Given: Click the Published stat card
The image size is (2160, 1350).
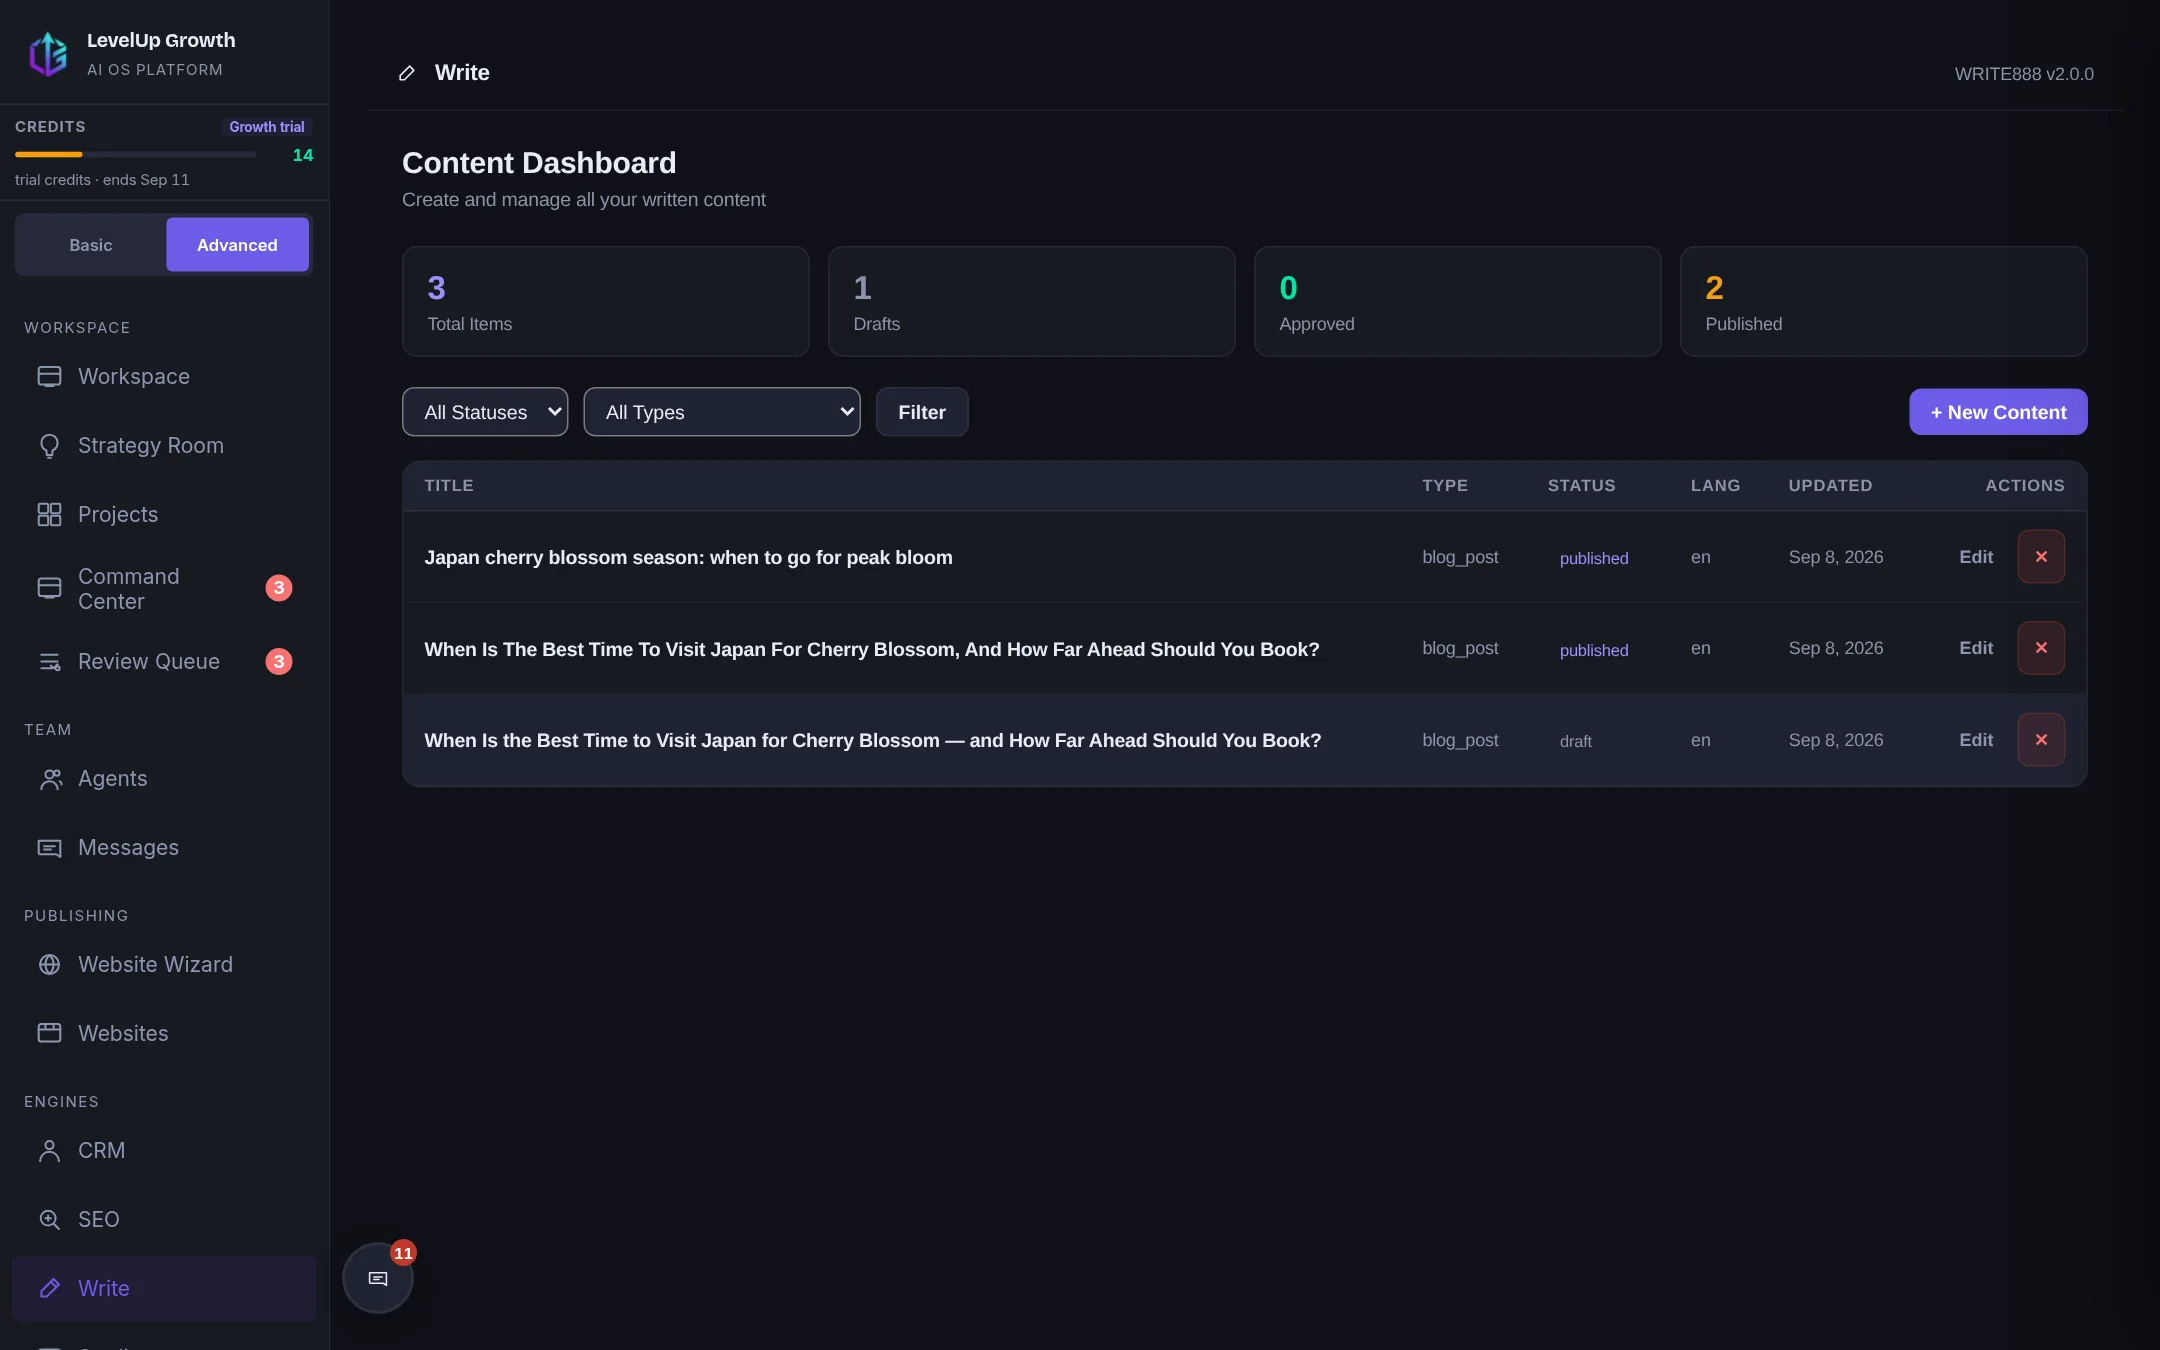Looking at the screenshot, I should (1884, 302).
